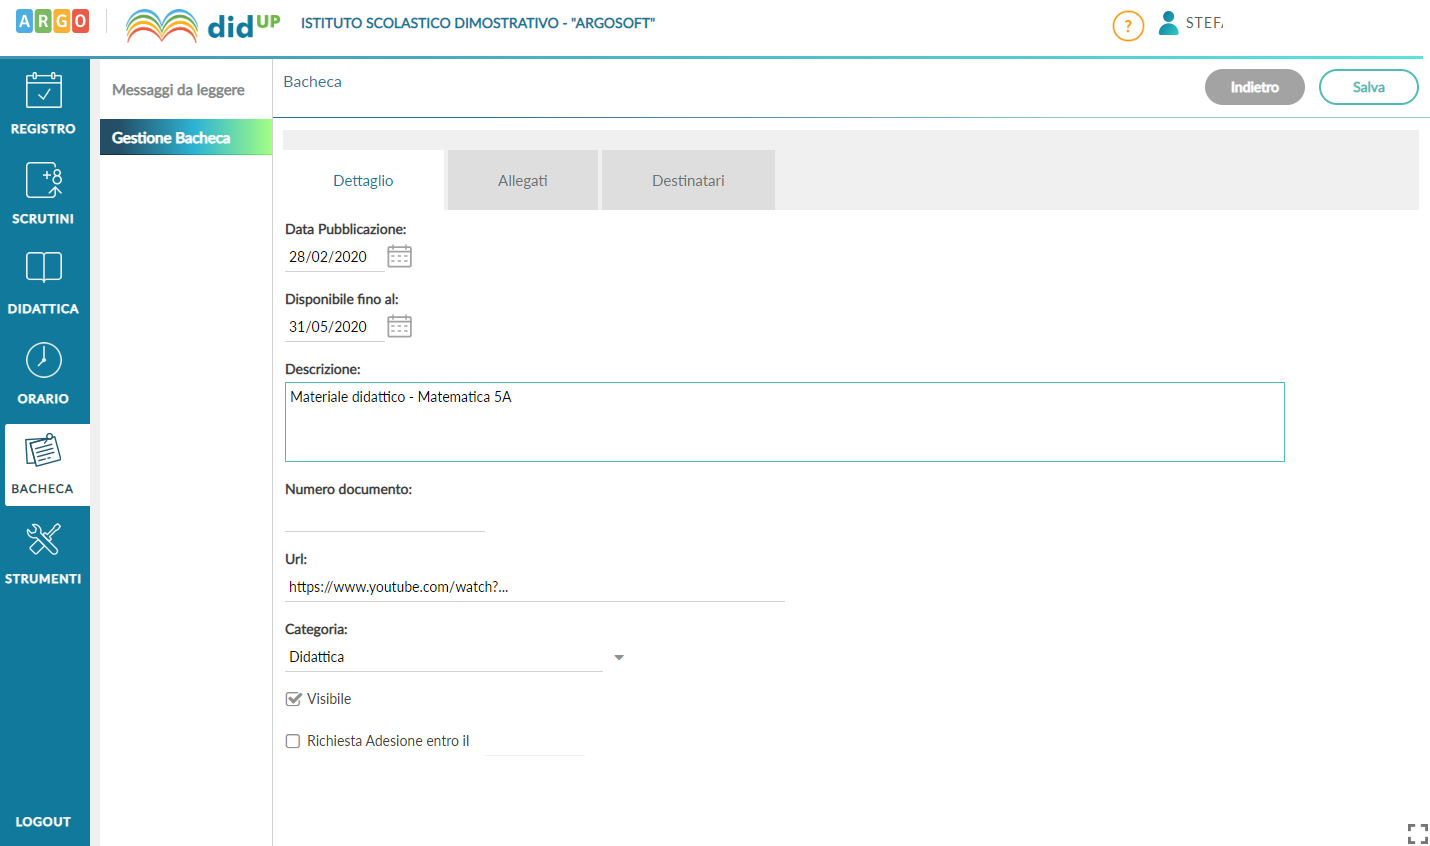The height and width of the screenshot is (846, 1430).
Task: Click into the Descrizione text area
Action: (785, 422)
